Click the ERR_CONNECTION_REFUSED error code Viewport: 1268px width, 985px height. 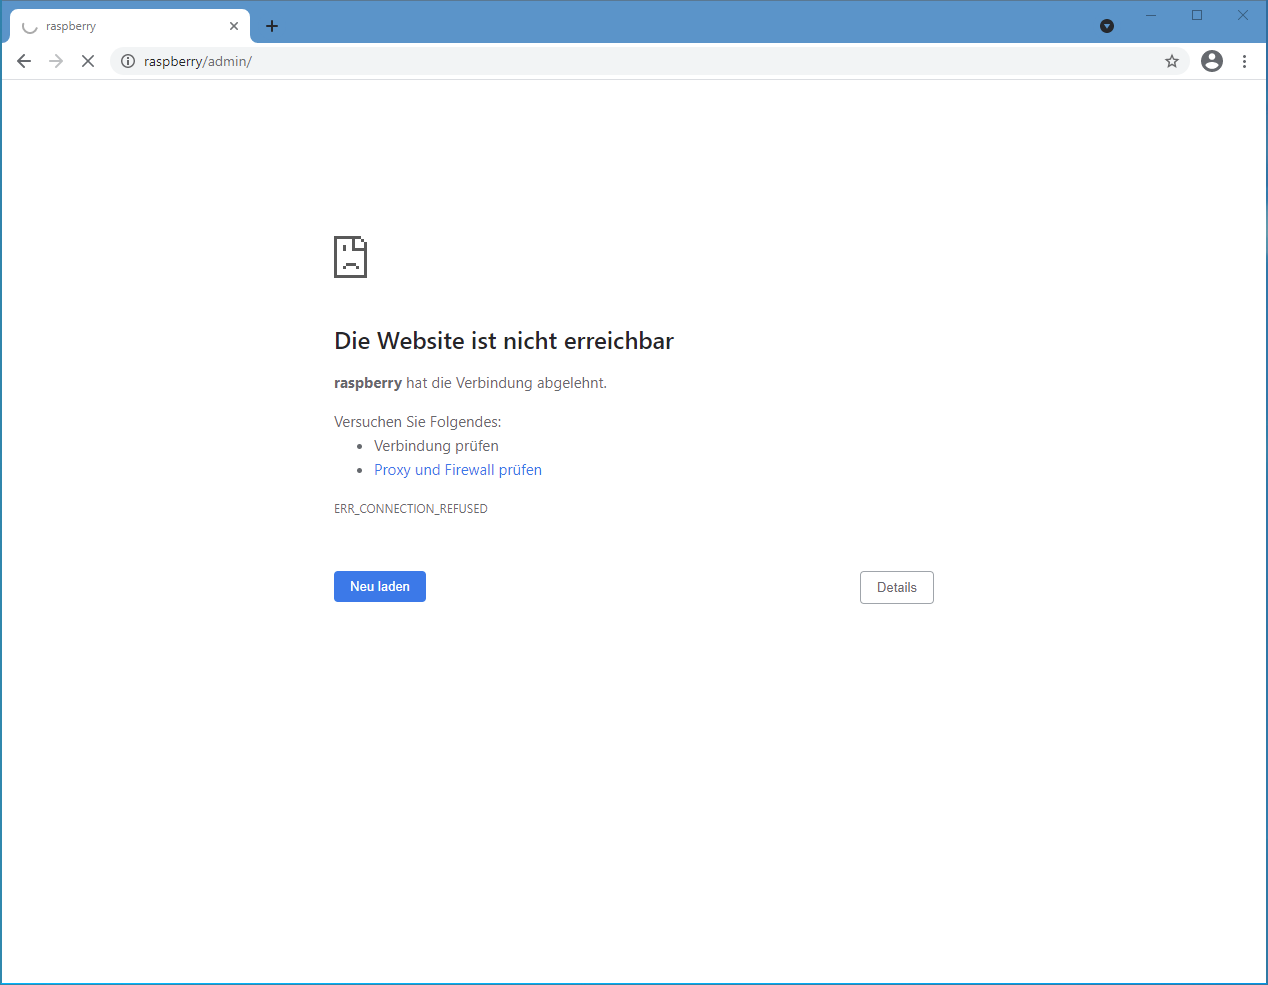tap(411, 509)
